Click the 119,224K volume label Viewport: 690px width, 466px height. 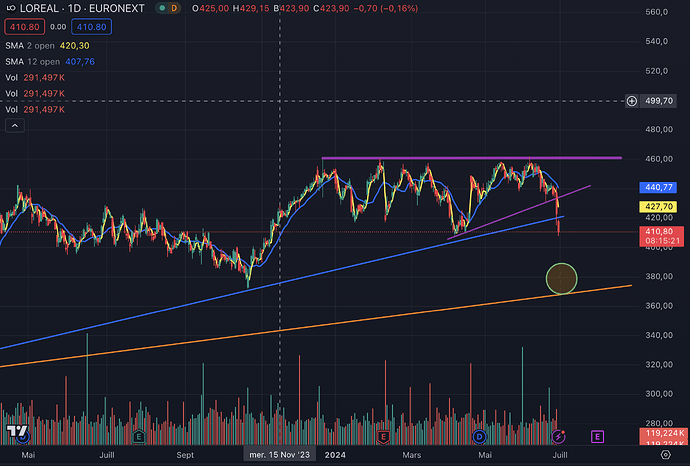[664, 433]
